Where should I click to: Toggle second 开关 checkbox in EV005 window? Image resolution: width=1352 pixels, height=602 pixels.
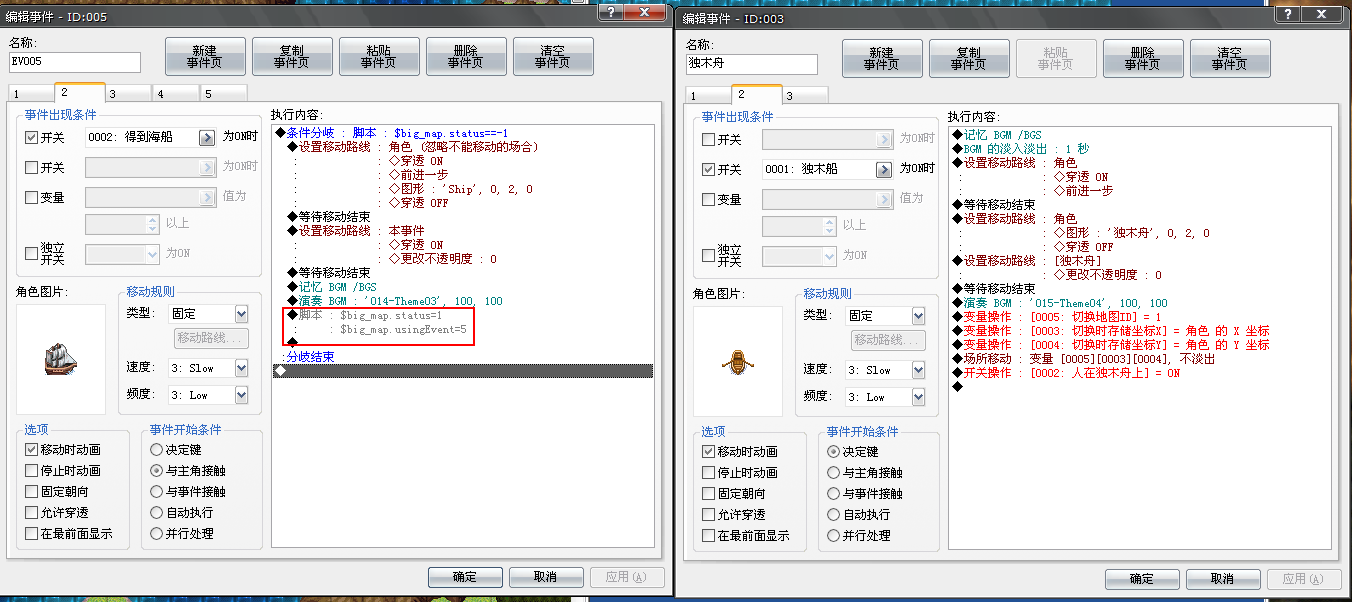click(x=32, y=167)
